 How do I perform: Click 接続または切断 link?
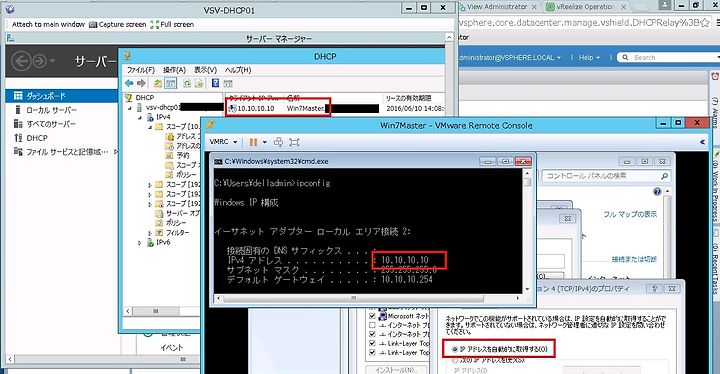[x=634, y=259]
